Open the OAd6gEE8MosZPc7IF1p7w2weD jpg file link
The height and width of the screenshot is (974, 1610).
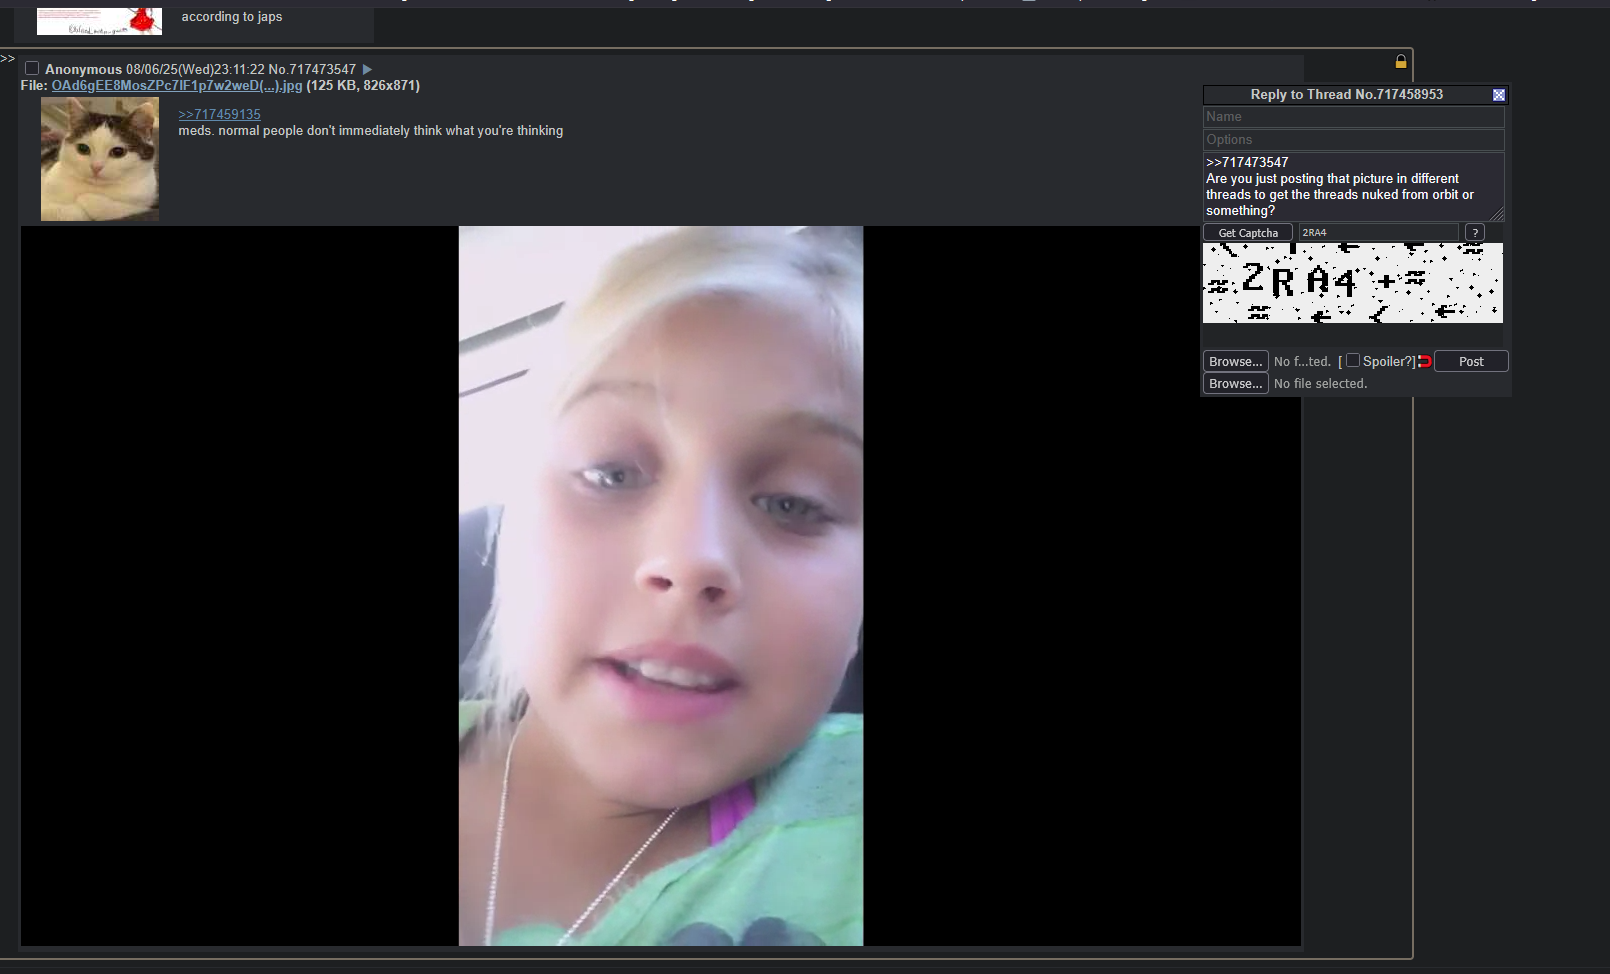pos(177,86)
